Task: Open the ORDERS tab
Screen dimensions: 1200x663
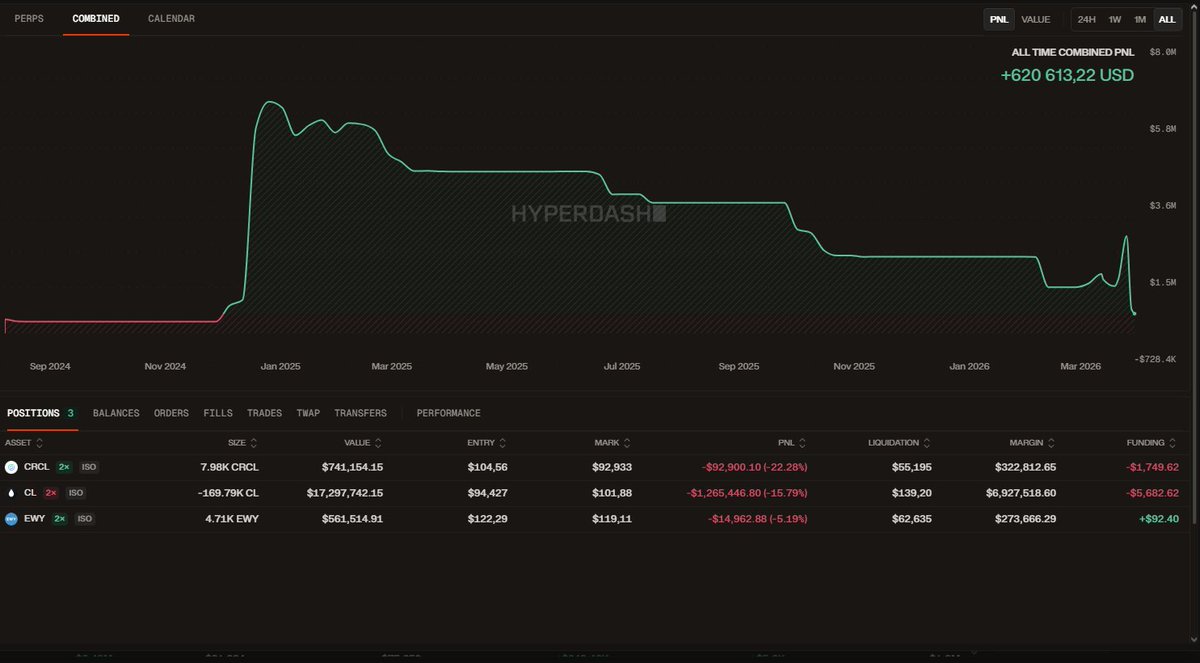Action: [x=171, y=413]
